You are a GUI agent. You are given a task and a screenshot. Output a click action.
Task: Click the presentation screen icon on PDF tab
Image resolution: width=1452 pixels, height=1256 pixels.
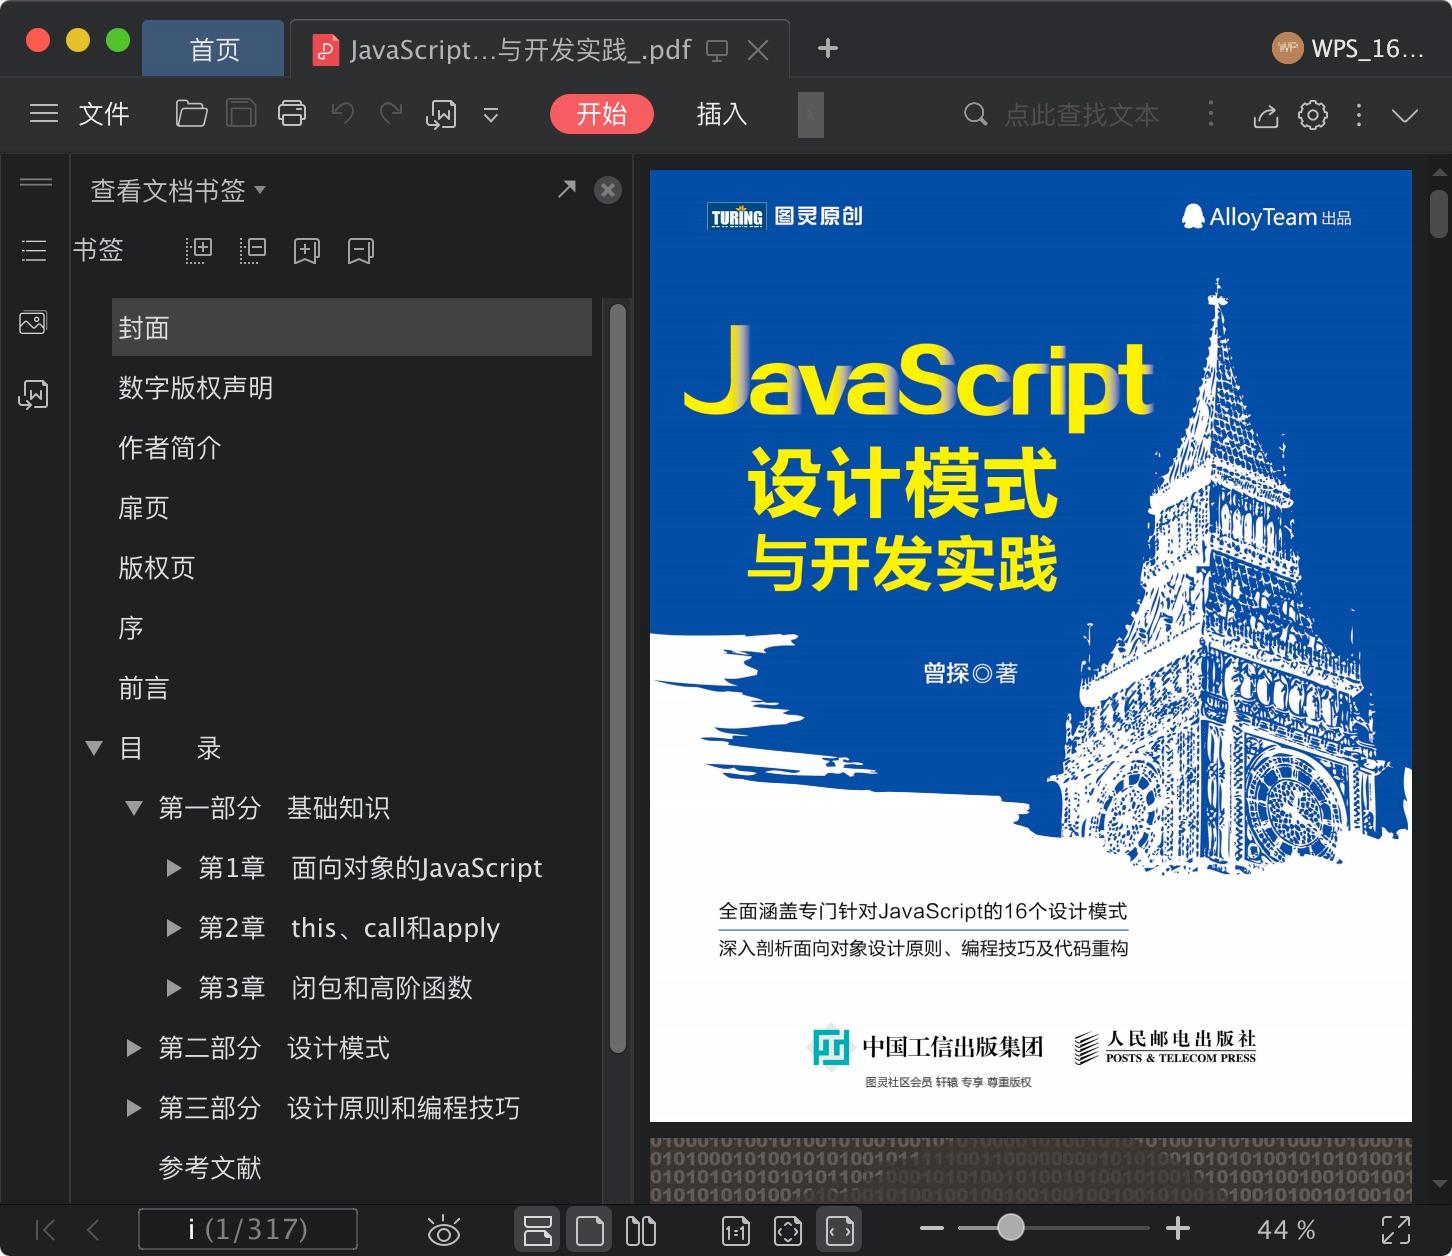(x=717, y=50)
